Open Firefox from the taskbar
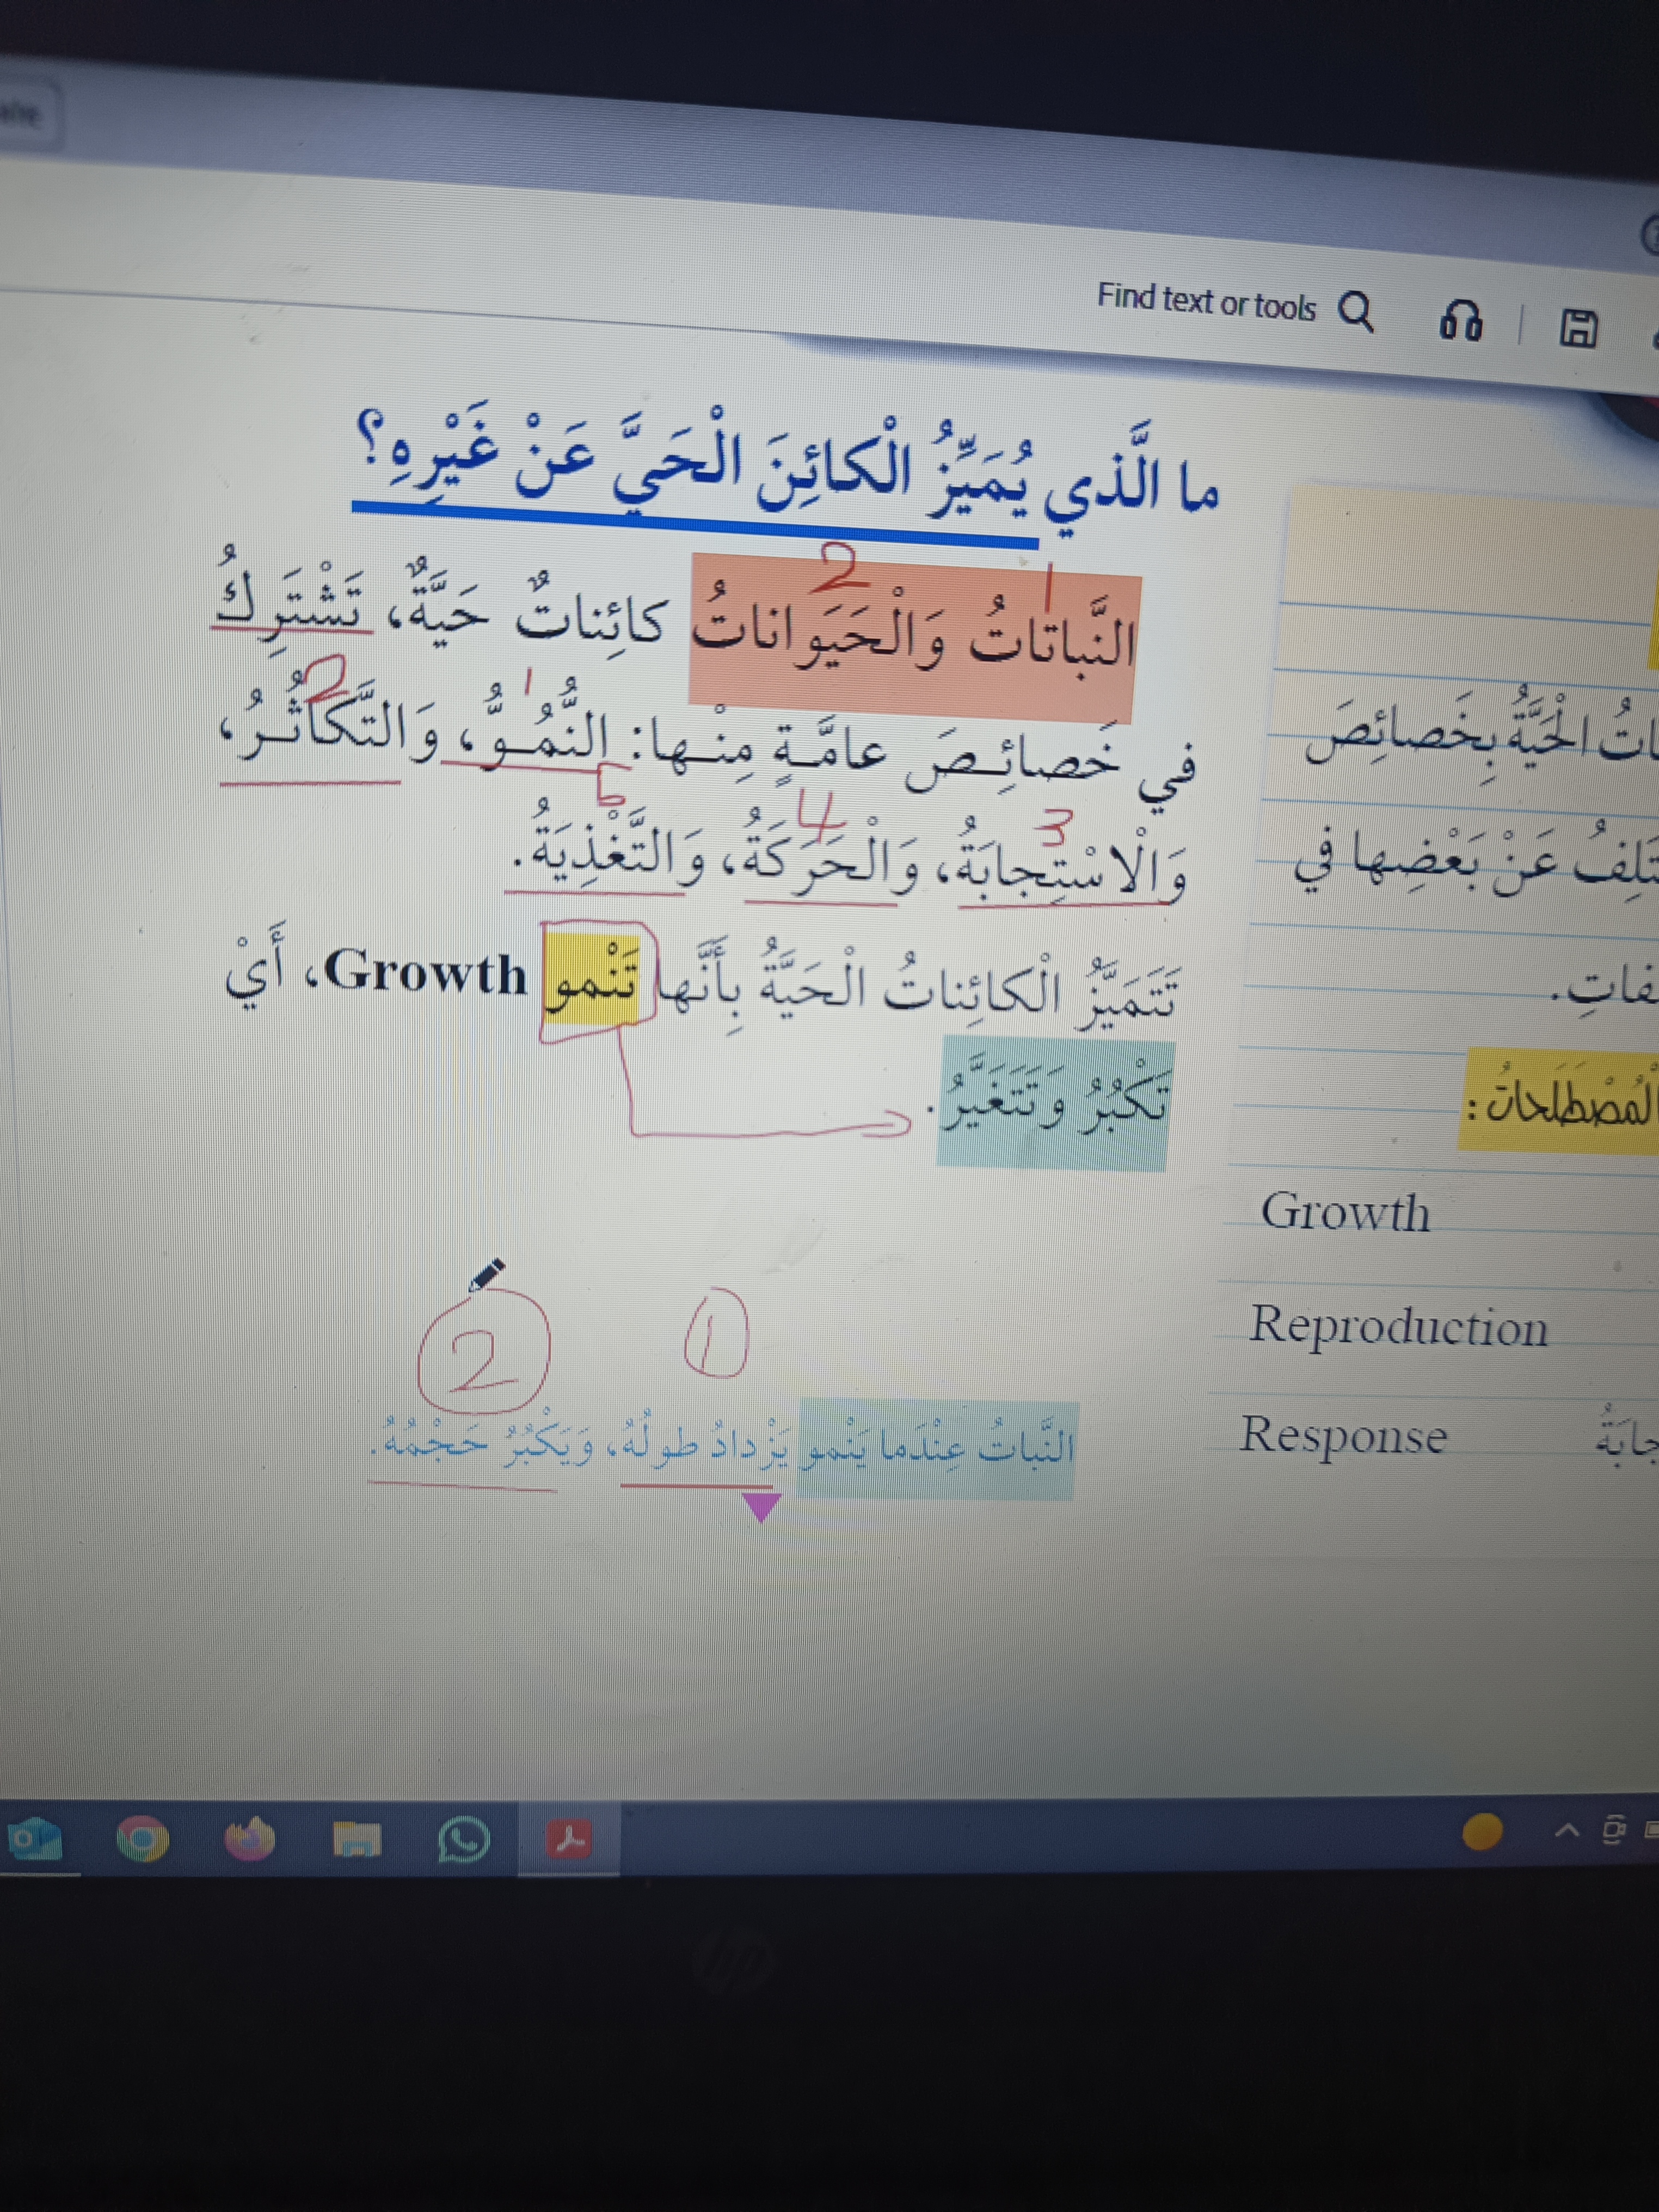Viewport: 1659px width, 2212px height. (249, 1838)
